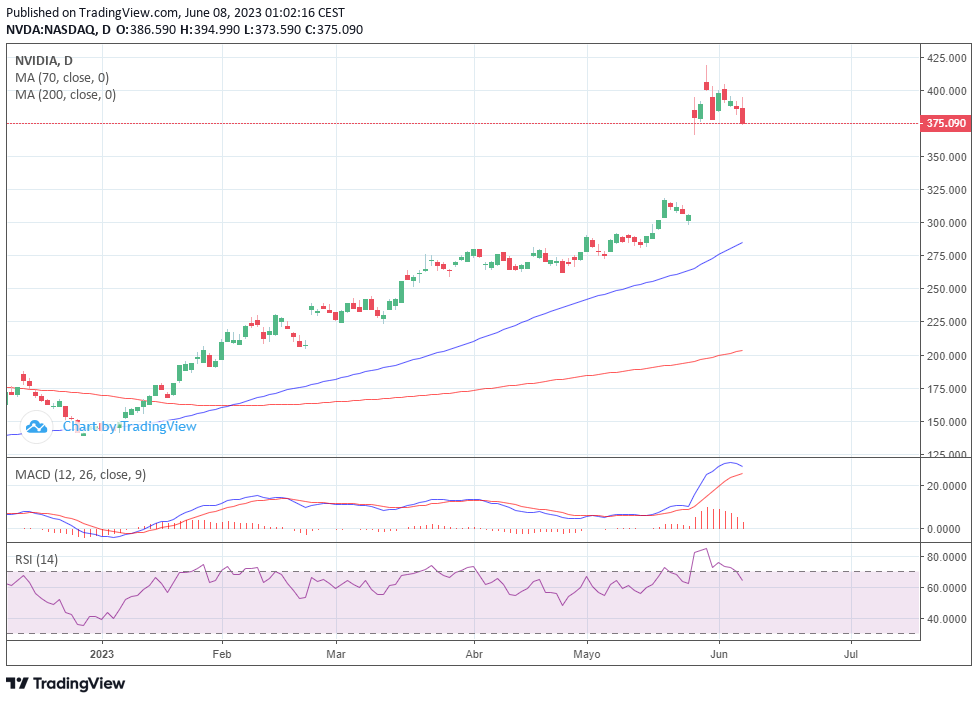This screenshot has height=702, width=978.
Task: Click the 'Published on TradingView.com' header text
Action: 92,12
